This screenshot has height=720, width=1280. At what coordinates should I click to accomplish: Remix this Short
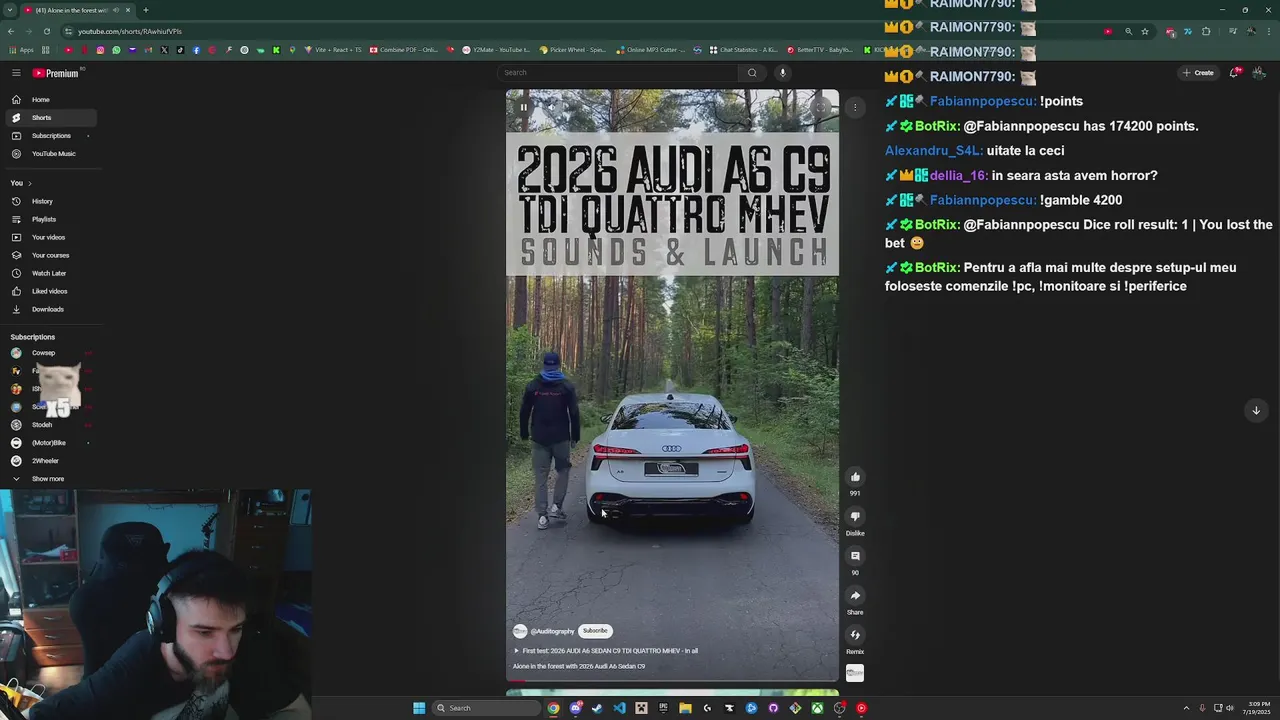pos(855,635)
